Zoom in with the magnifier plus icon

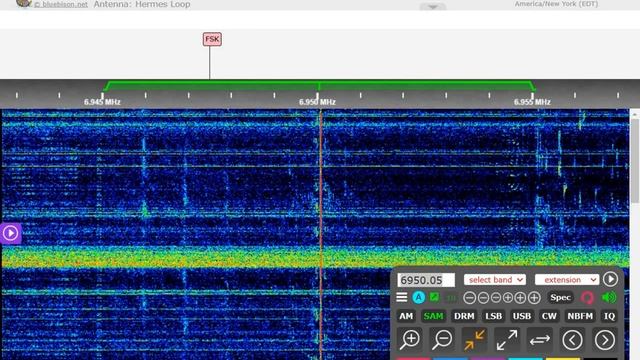pos(410,340)
